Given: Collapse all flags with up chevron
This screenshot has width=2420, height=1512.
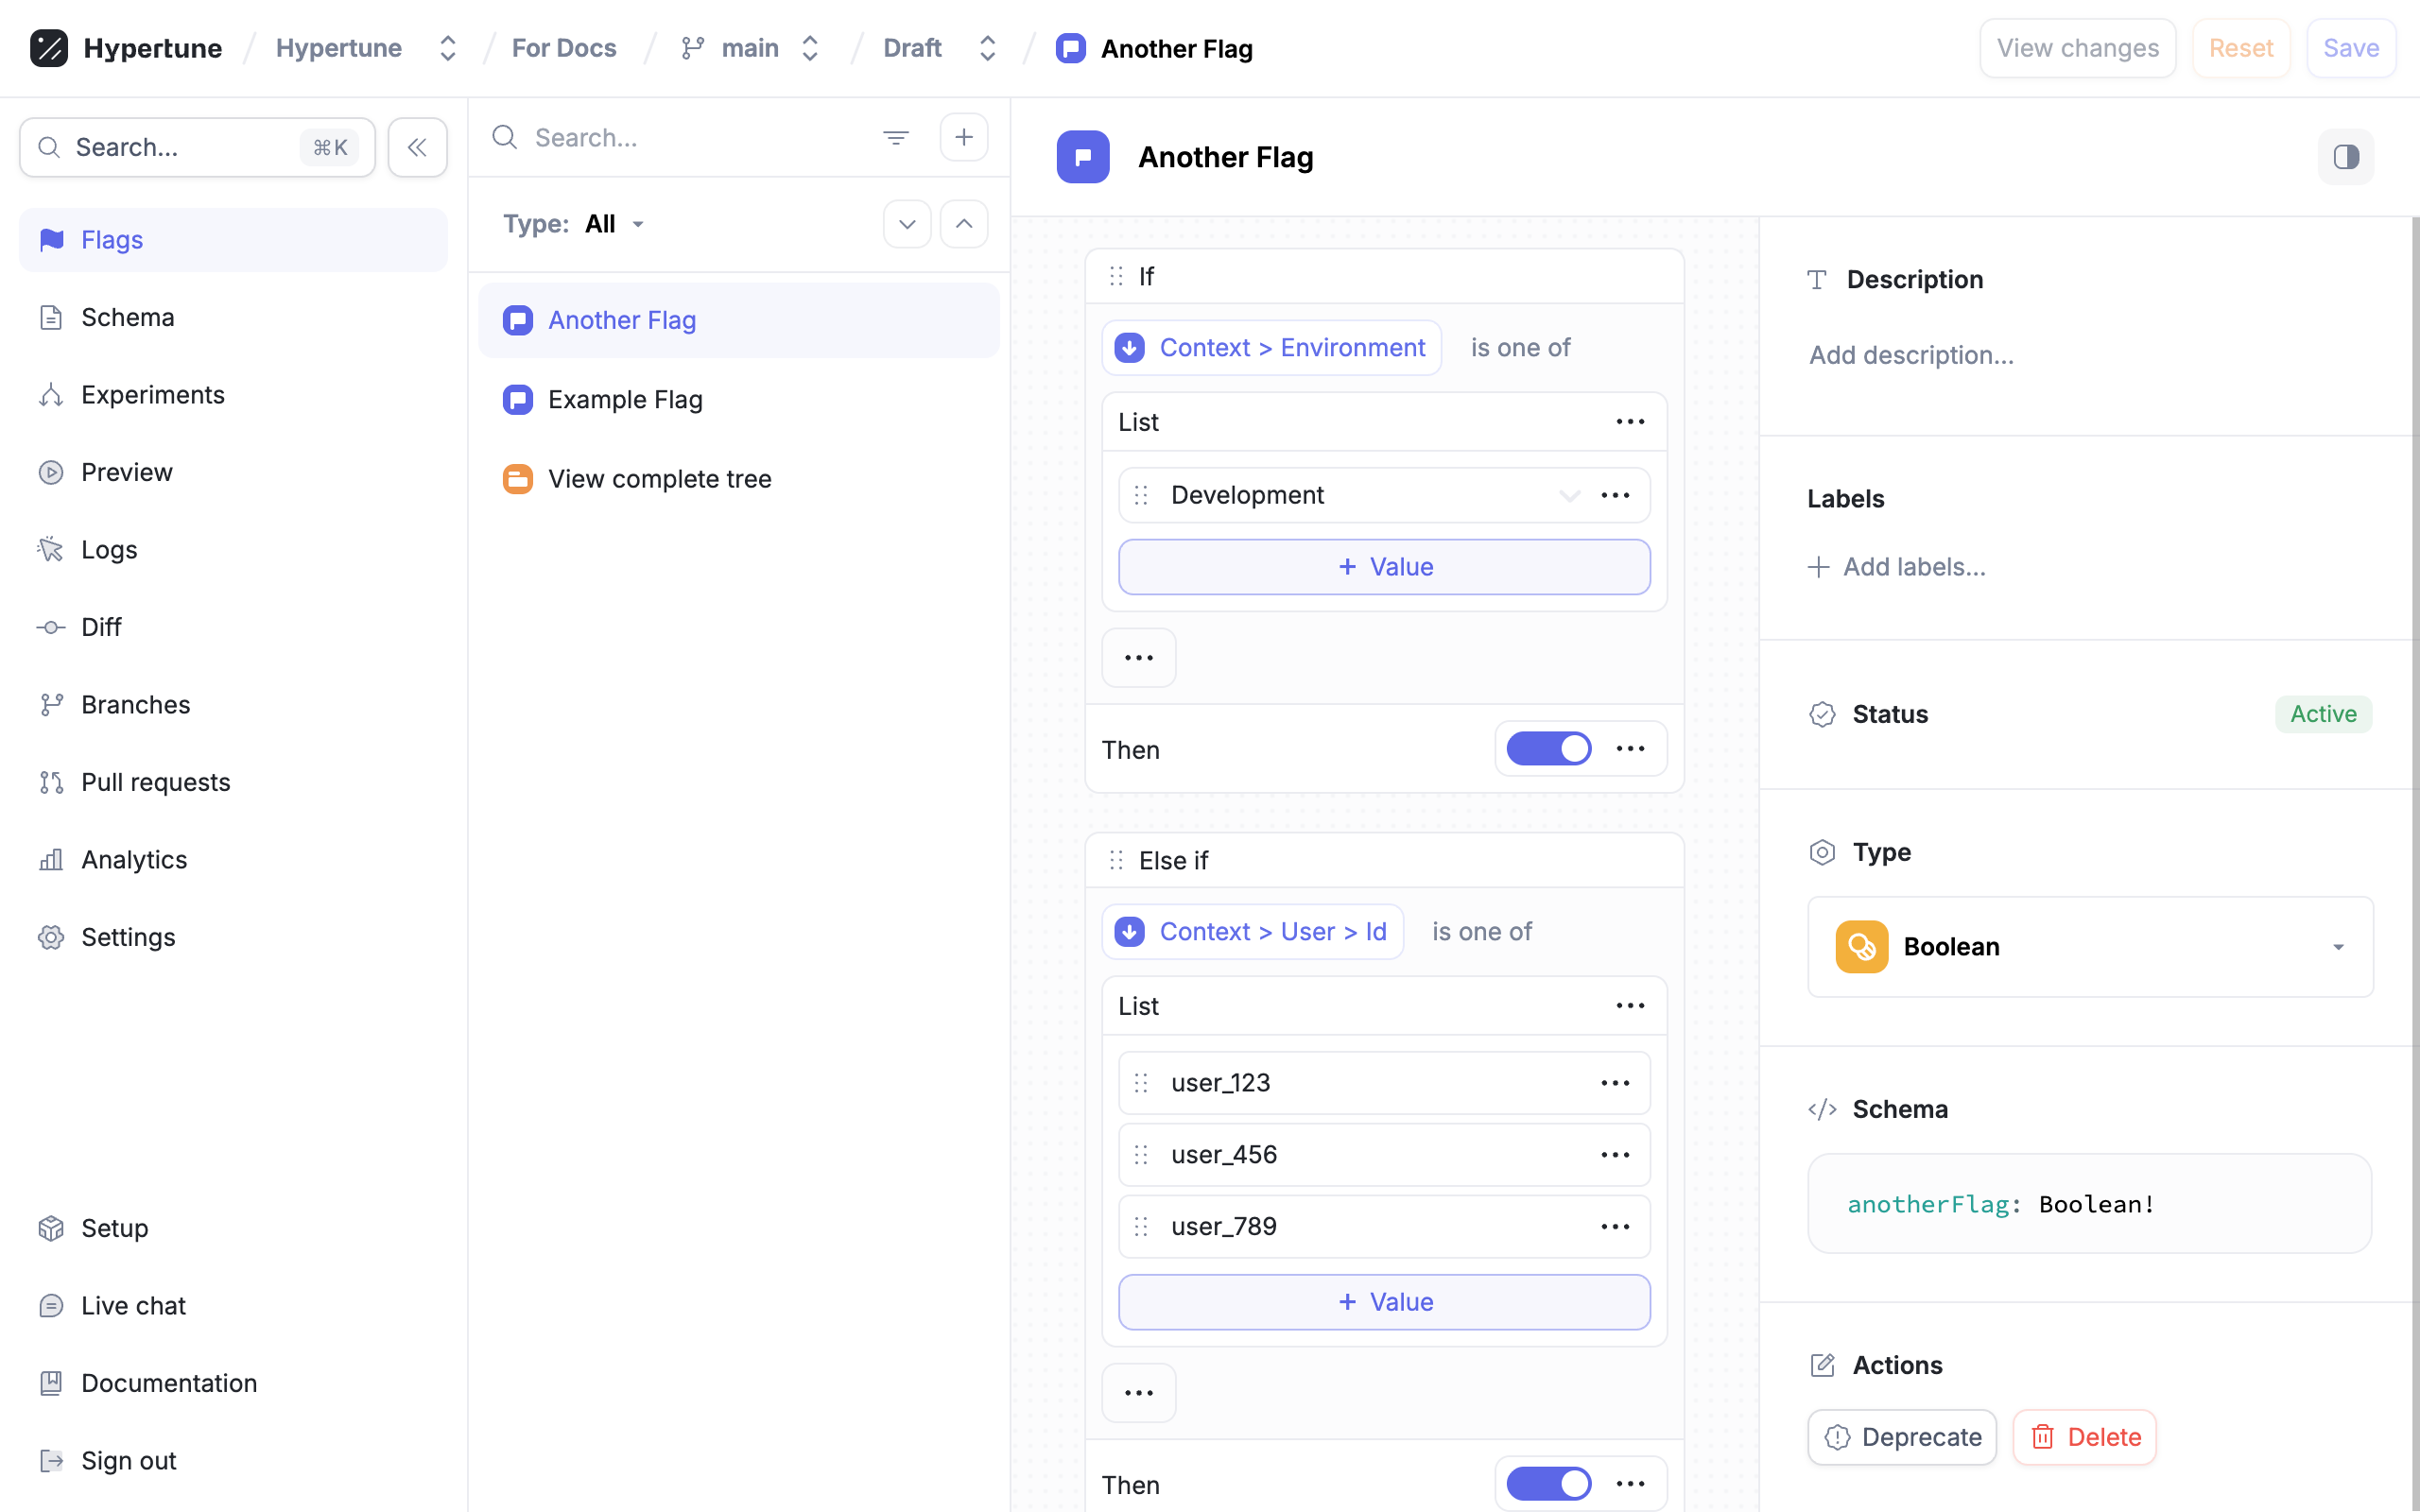Looking at the screenshot, I should coord(963,224).
